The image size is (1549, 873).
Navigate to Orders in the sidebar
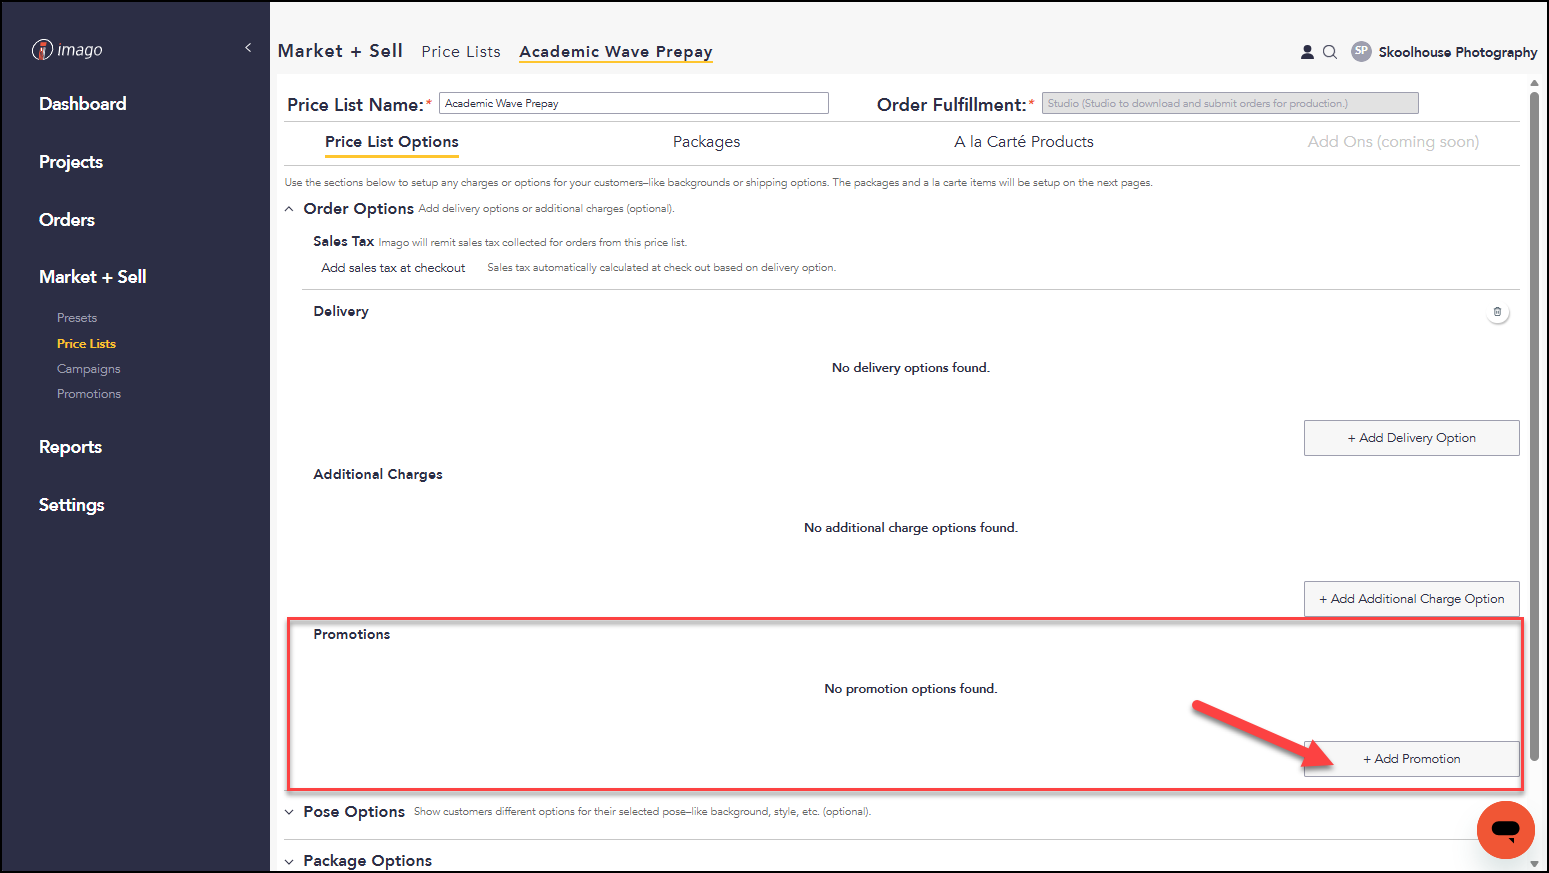point(67,220)
